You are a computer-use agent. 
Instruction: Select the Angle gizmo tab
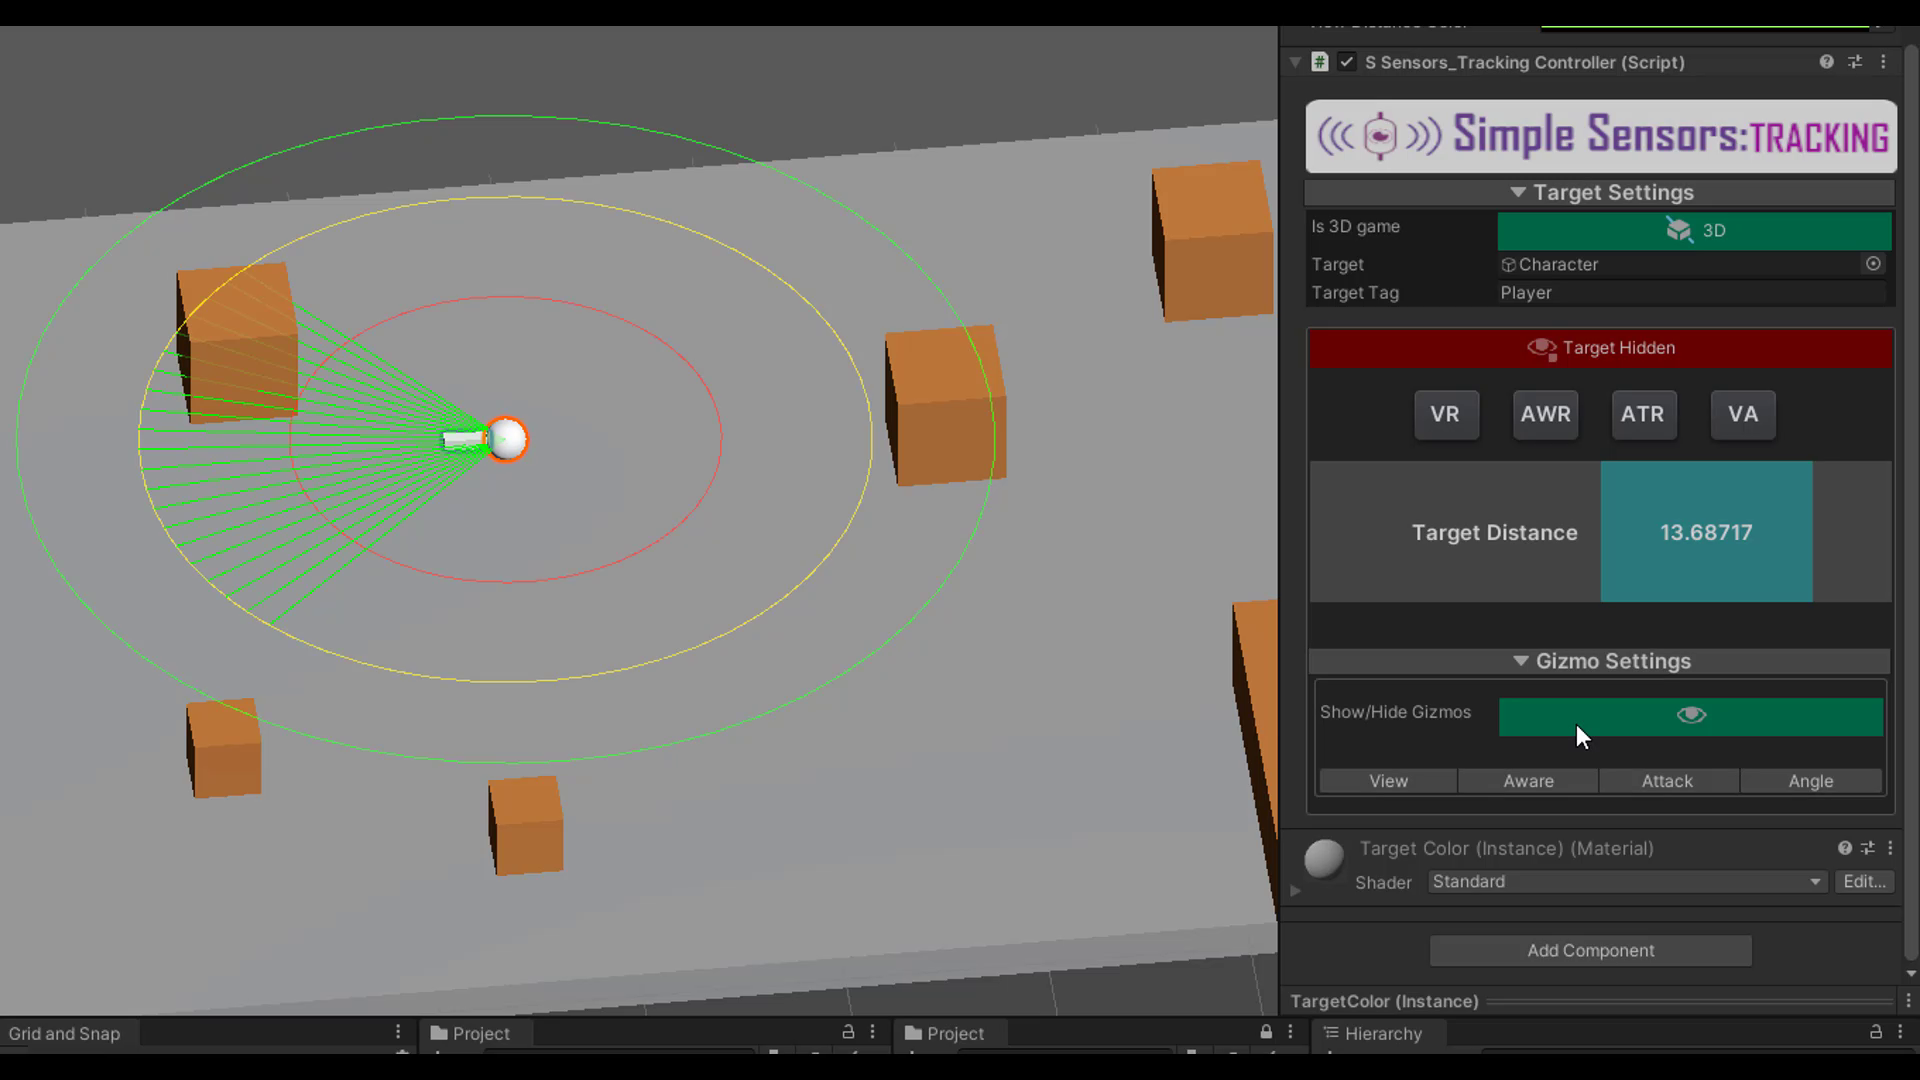pos(1811,781)
